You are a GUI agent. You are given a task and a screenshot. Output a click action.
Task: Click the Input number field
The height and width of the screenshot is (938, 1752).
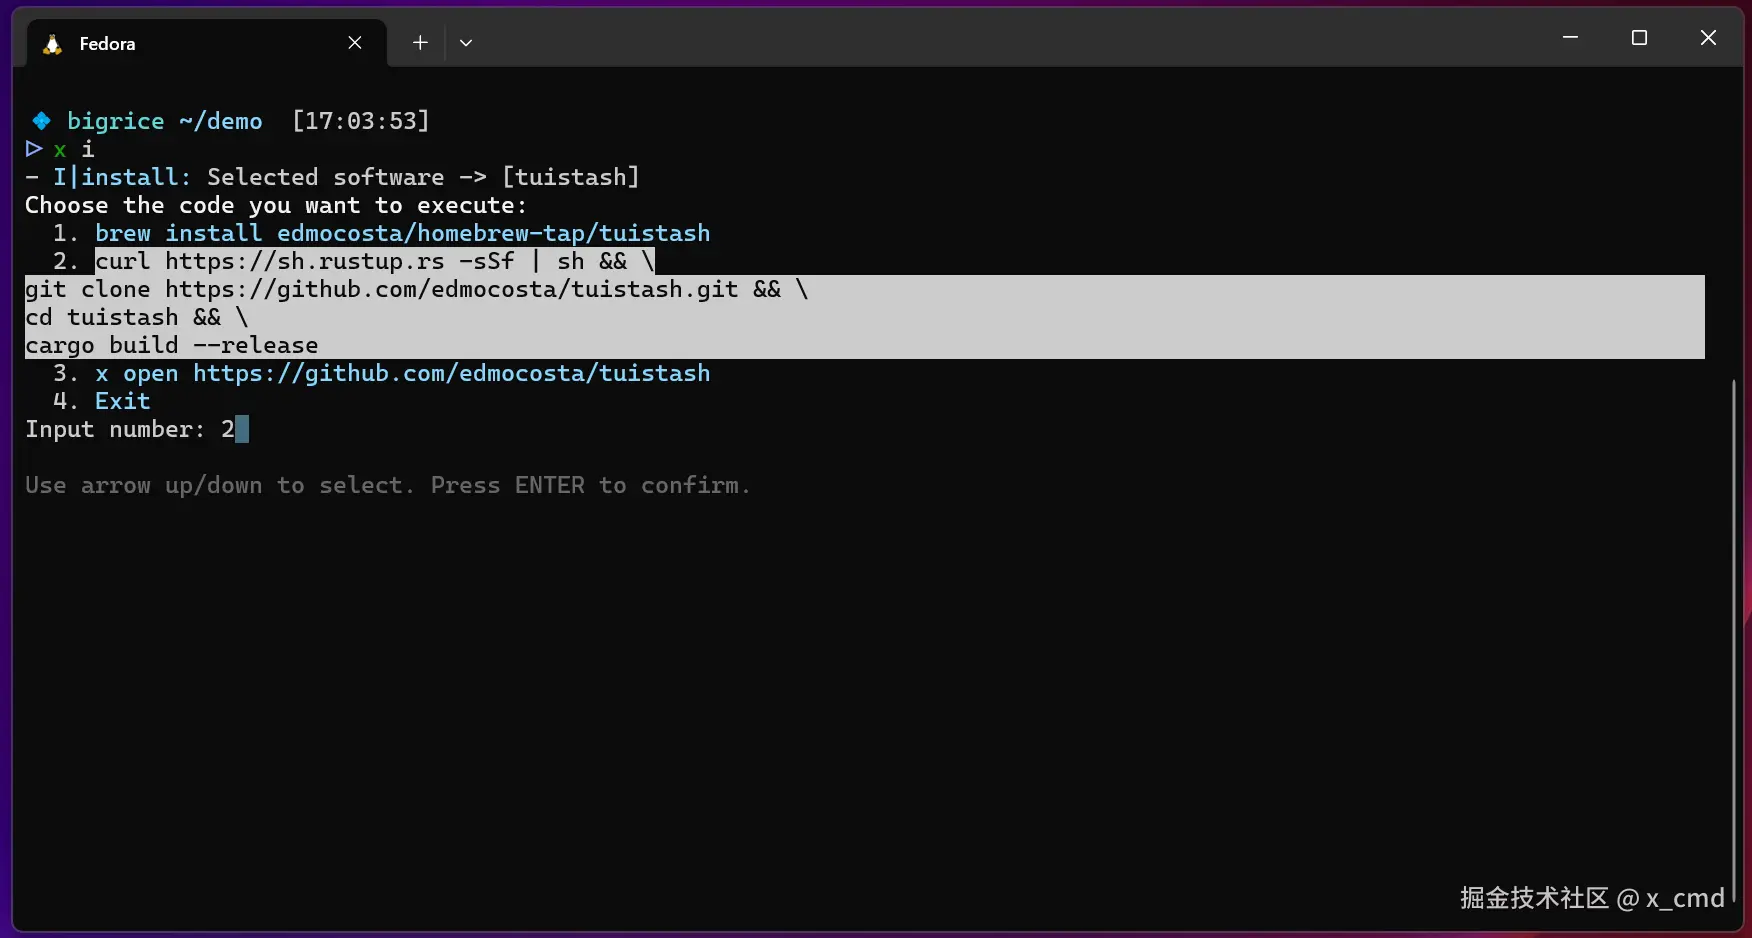pos(236,429)
